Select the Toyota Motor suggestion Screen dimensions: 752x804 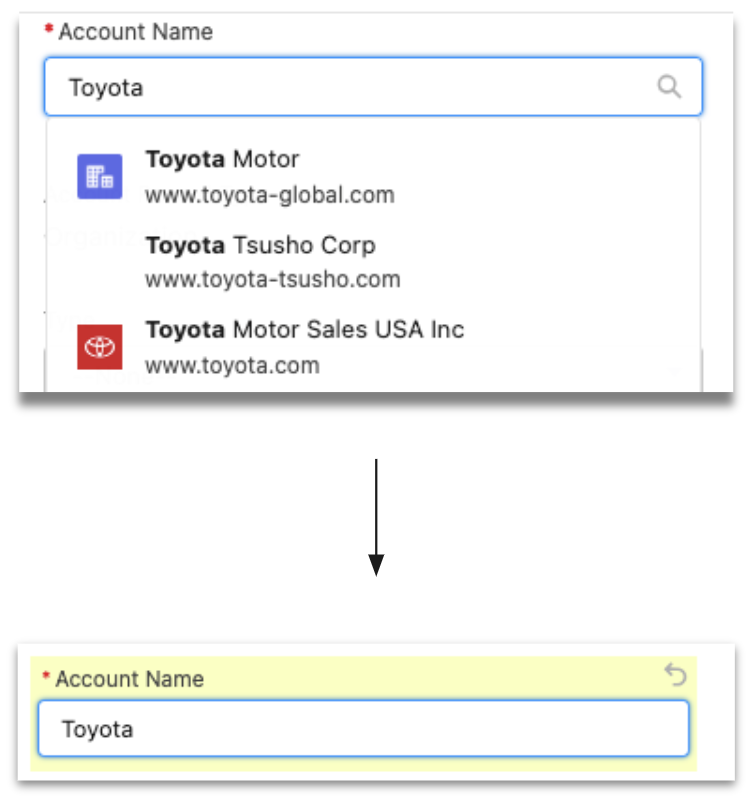point(222,160)
